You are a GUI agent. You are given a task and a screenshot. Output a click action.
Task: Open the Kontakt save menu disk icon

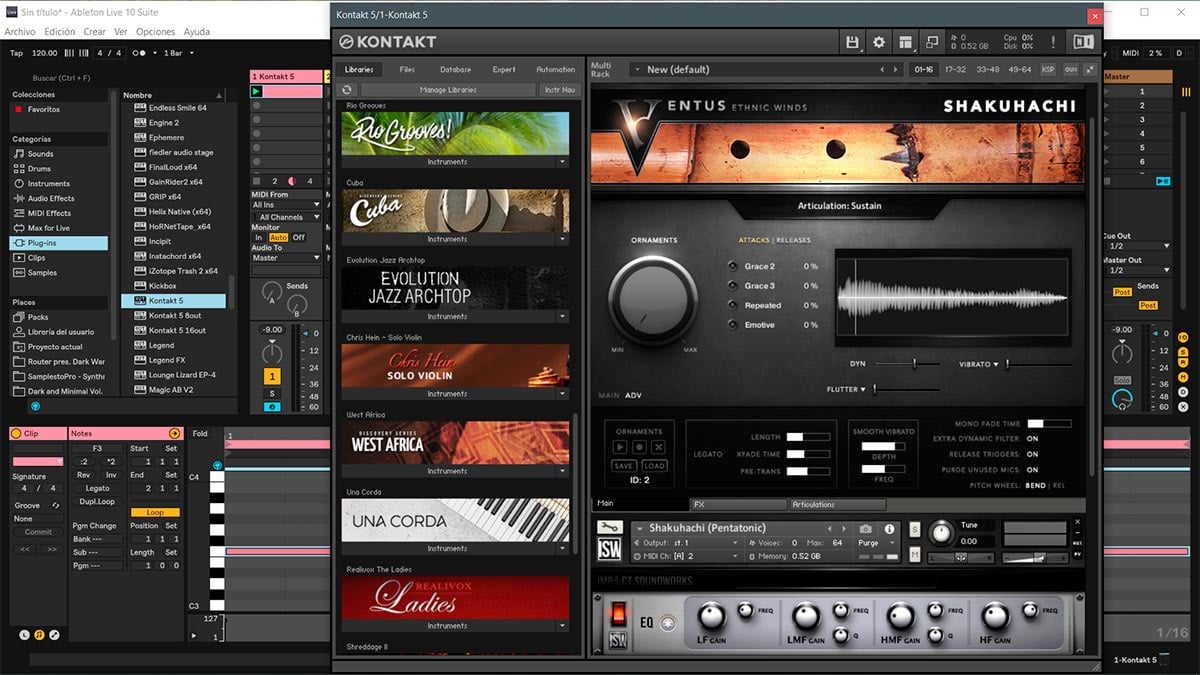coord(852,42)
